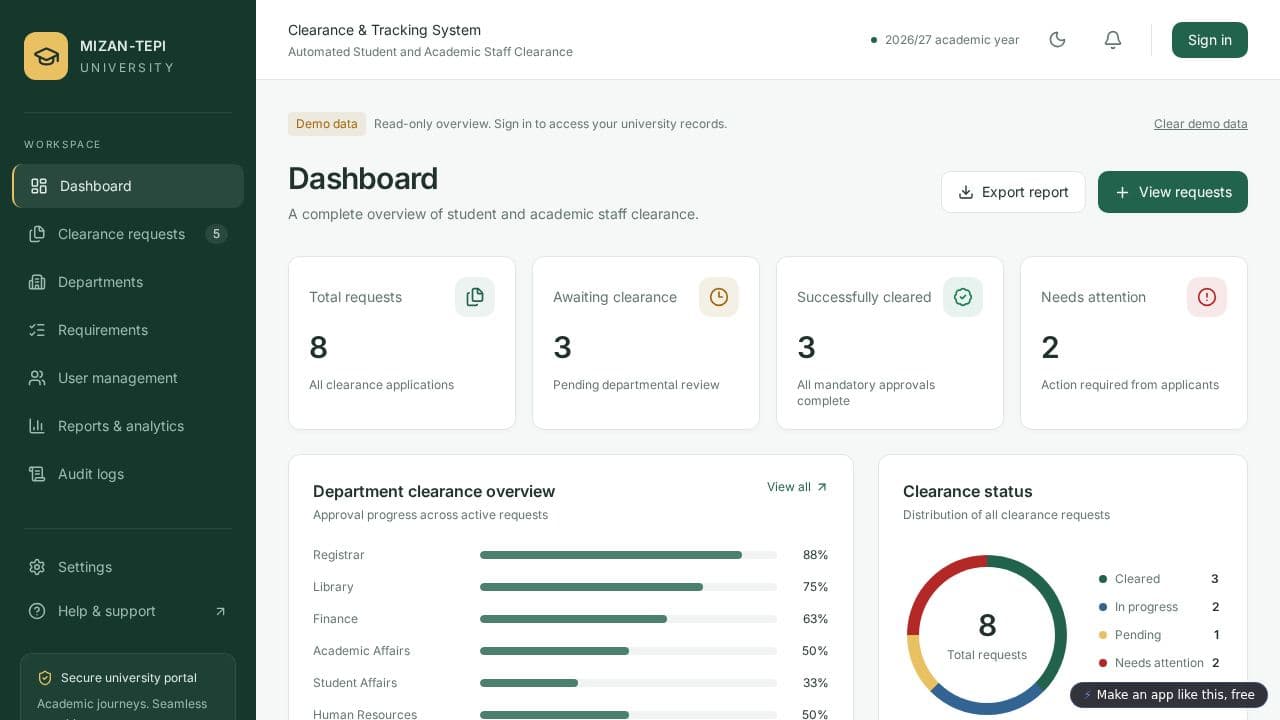Open the Dashboard menu item
Viewport: 1280px width, 720px height.
coord(128,186)
